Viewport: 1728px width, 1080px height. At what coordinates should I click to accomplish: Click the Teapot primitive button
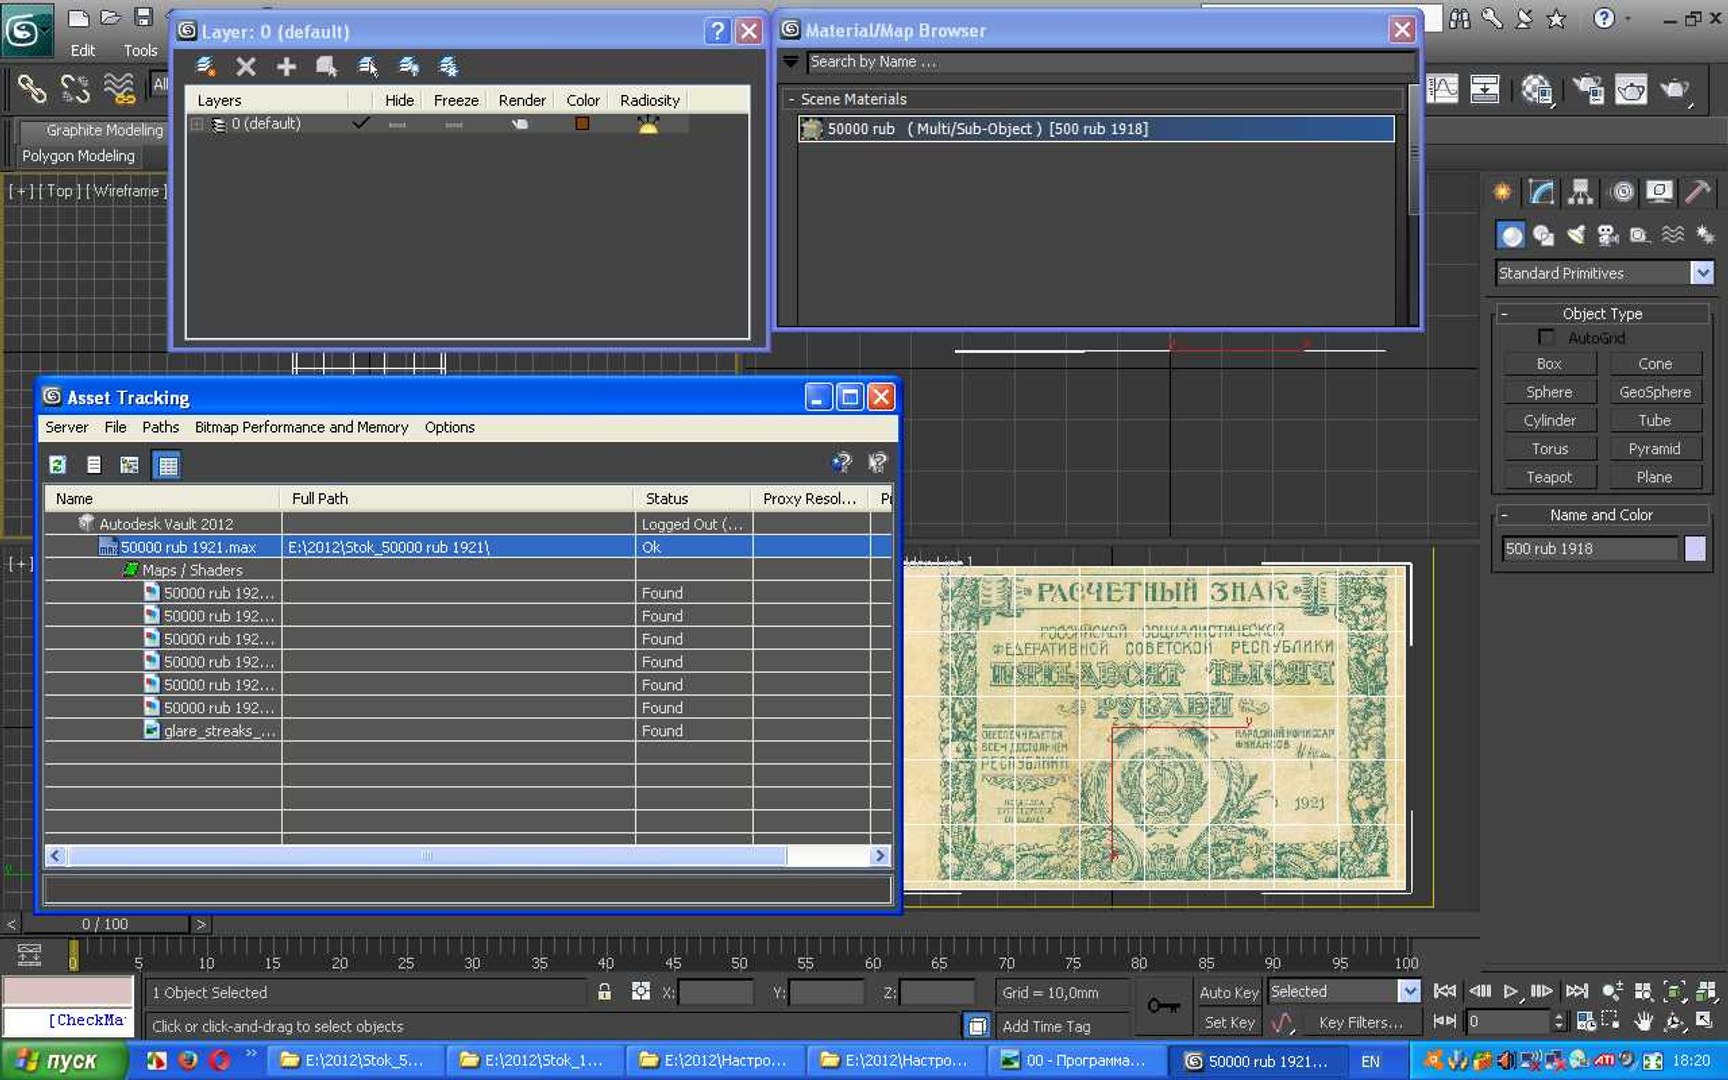[1549, 477]
